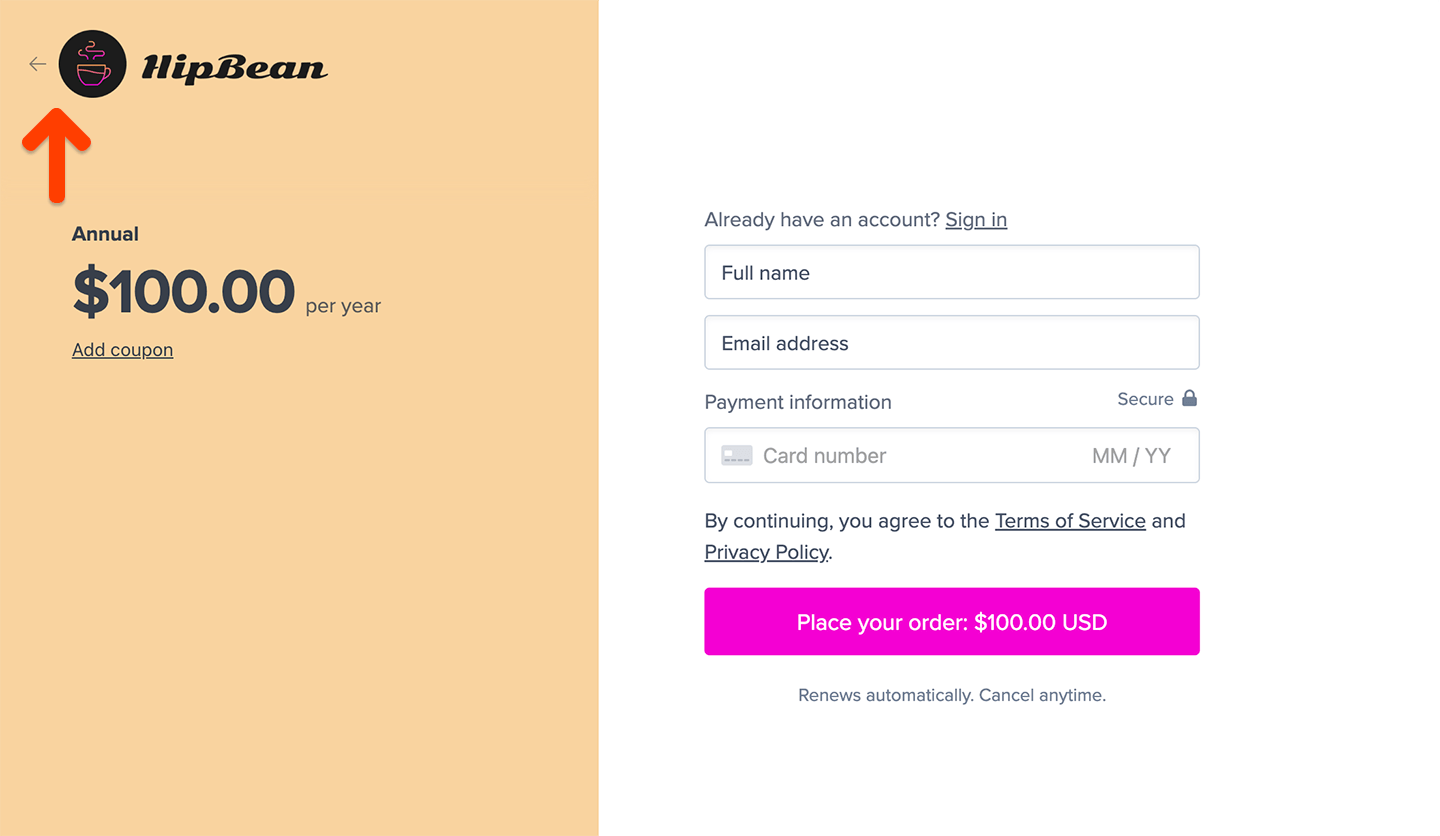The width and height of the screenshot is (1440, 836).
Task: Open the Privacy Policy link
Action: (x=766, y=552)
